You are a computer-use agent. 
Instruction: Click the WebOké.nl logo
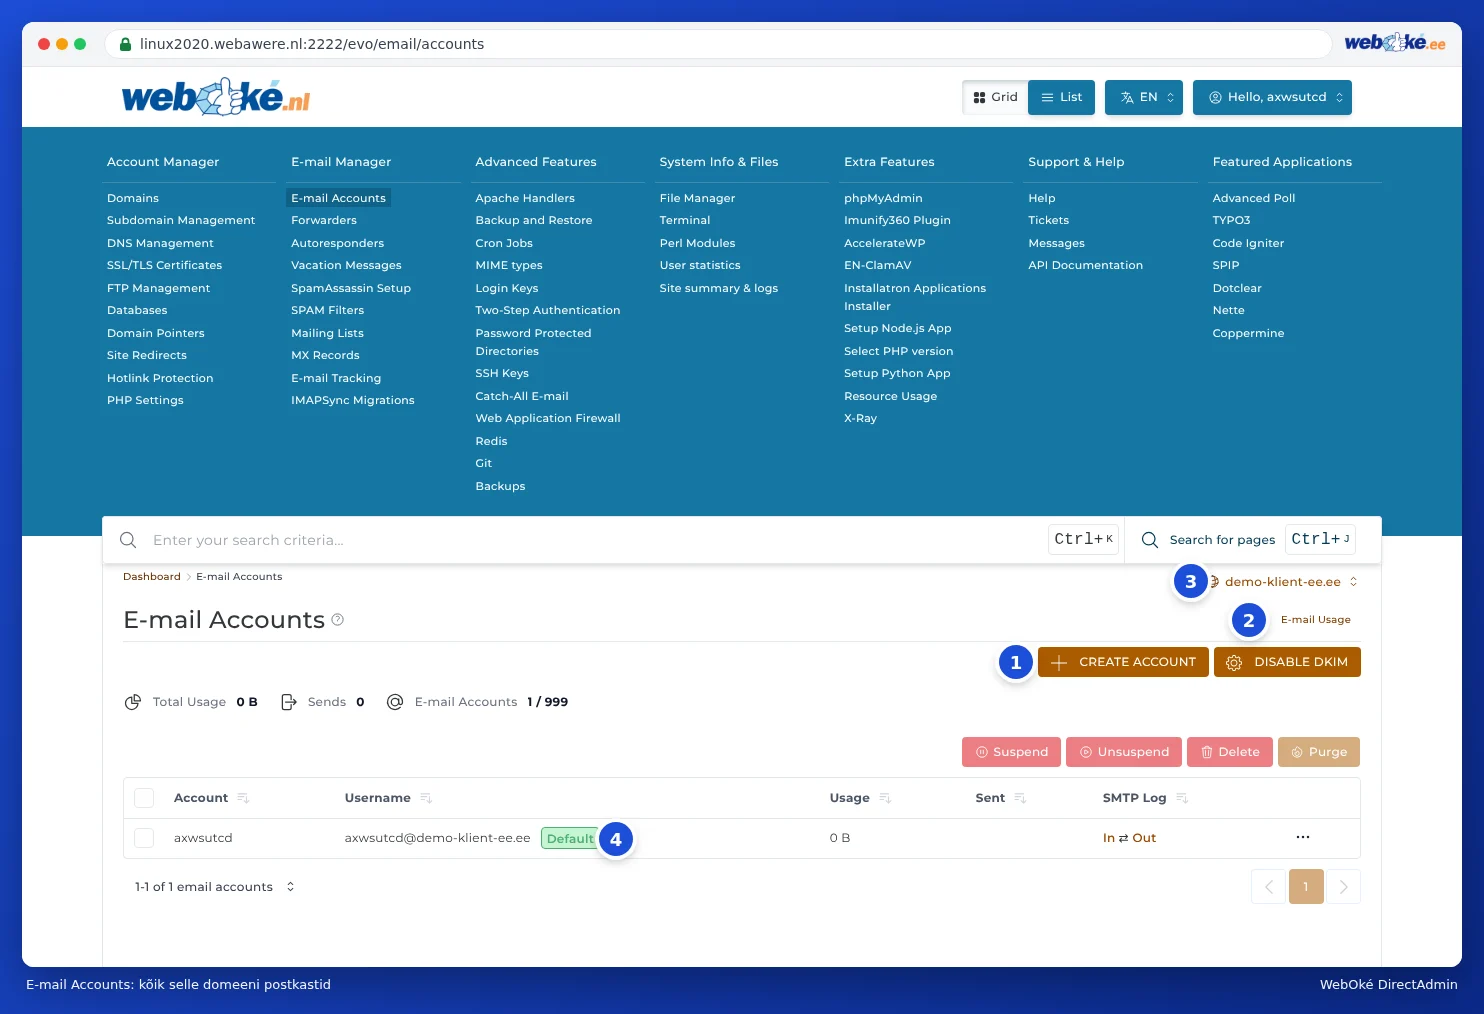216,97
